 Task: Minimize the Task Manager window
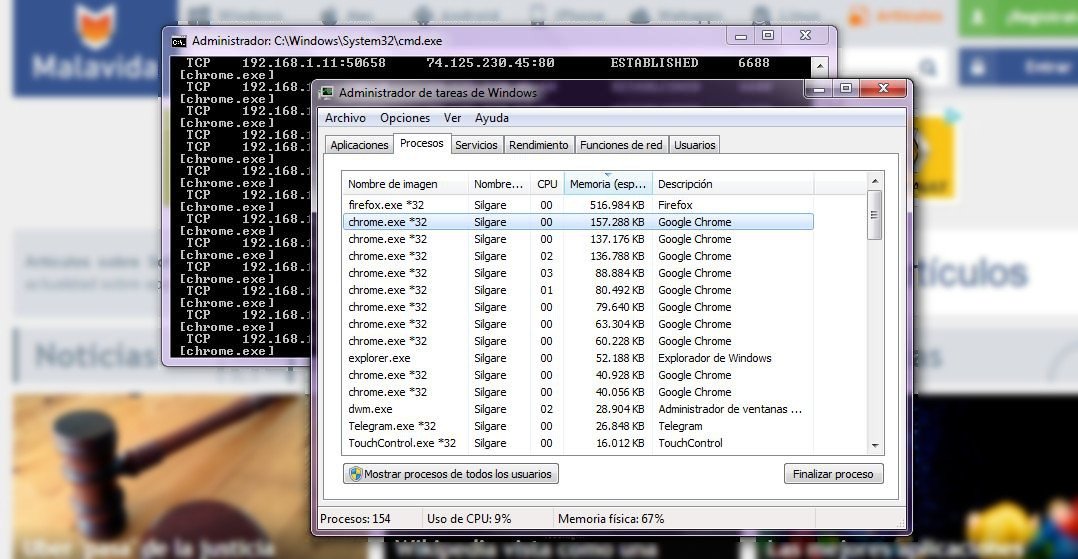(819, 89)
